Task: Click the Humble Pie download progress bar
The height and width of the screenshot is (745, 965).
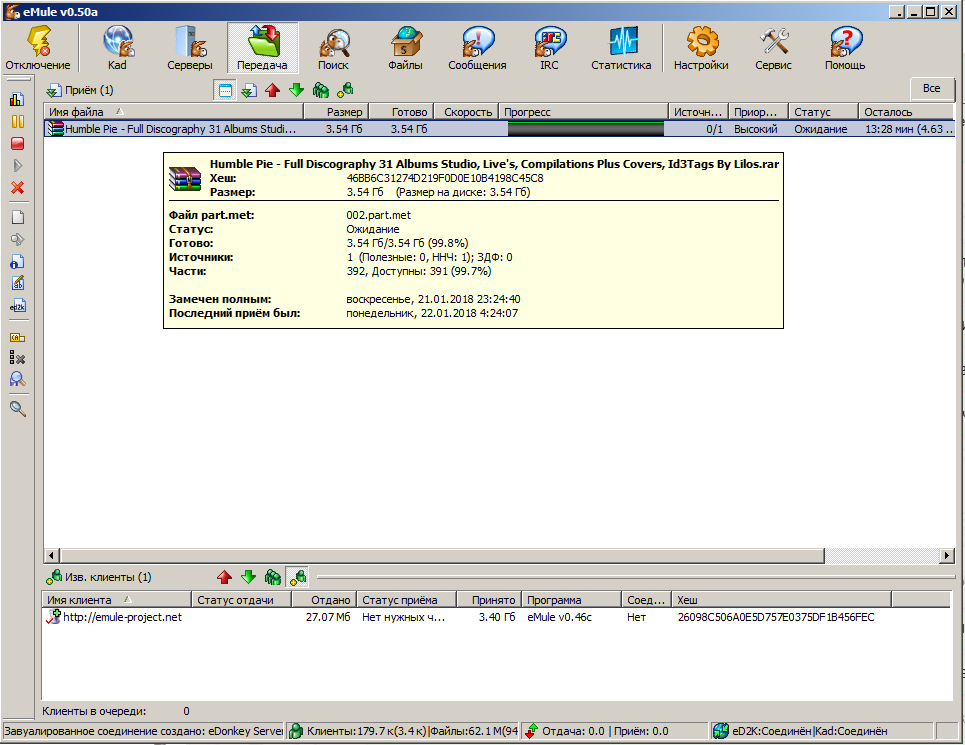Action: [x=586, y=129]
